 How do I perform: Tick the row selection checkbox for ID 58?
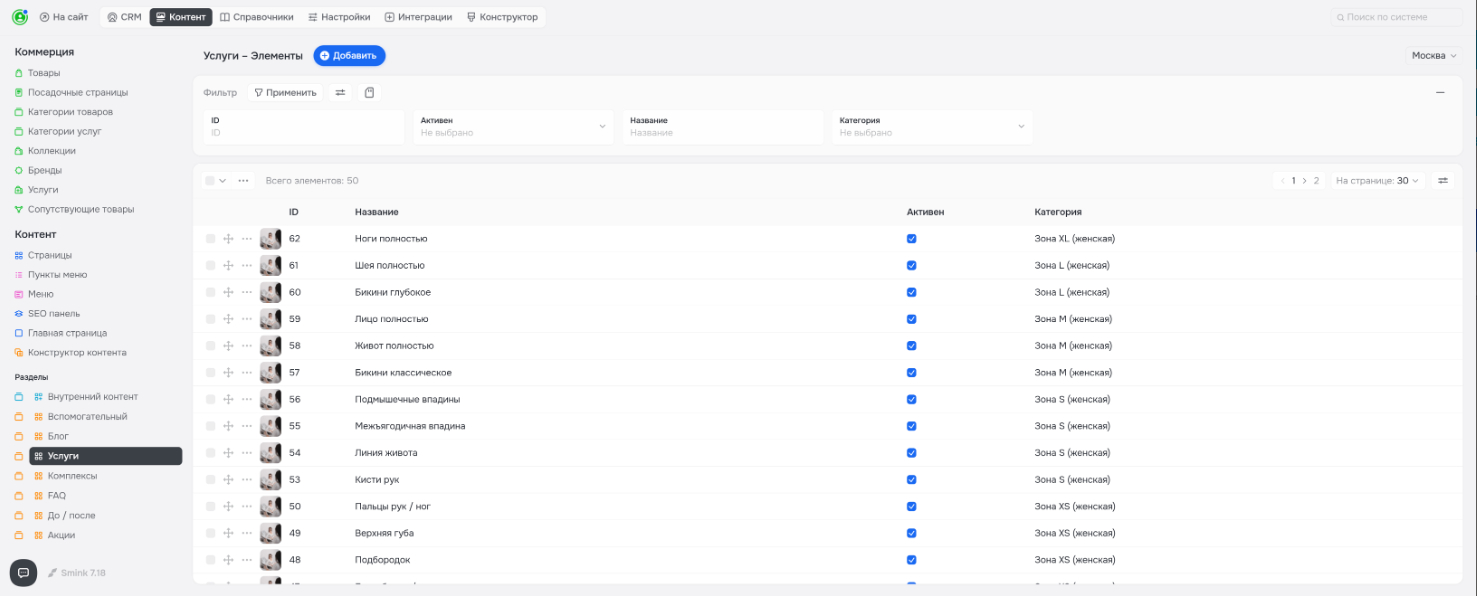(210, 346)
